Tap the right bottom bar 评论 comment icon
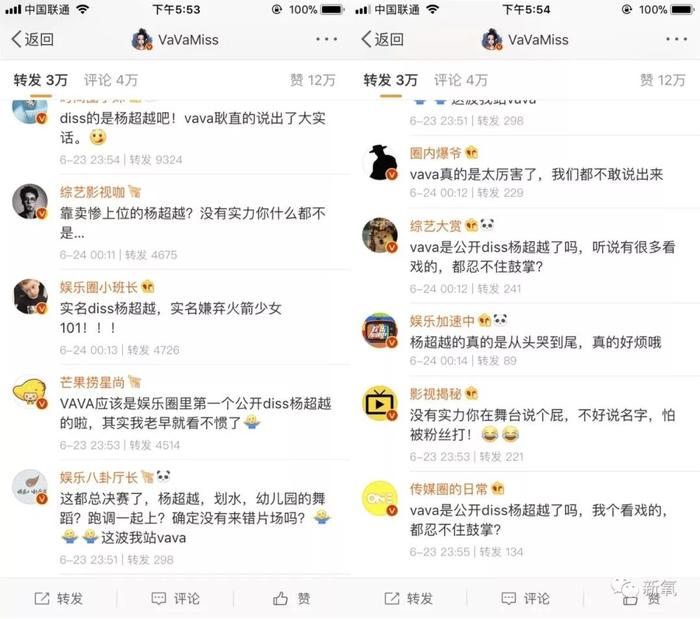The width and height of the screenshot is (700, 619). coord(508,598)
